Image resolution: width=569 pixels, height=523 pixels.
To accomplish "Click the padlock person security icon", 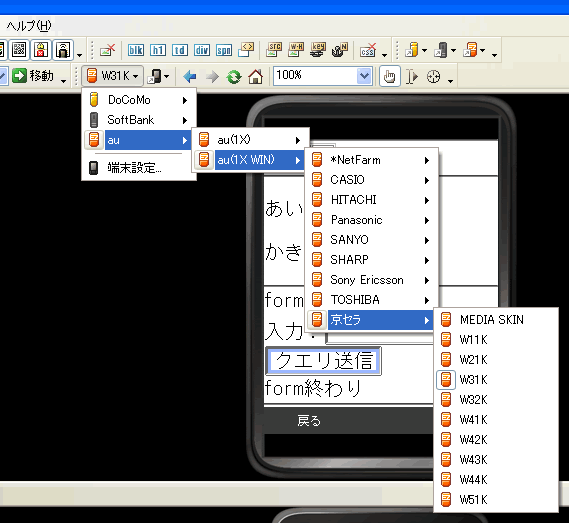I will pos(41,50).
